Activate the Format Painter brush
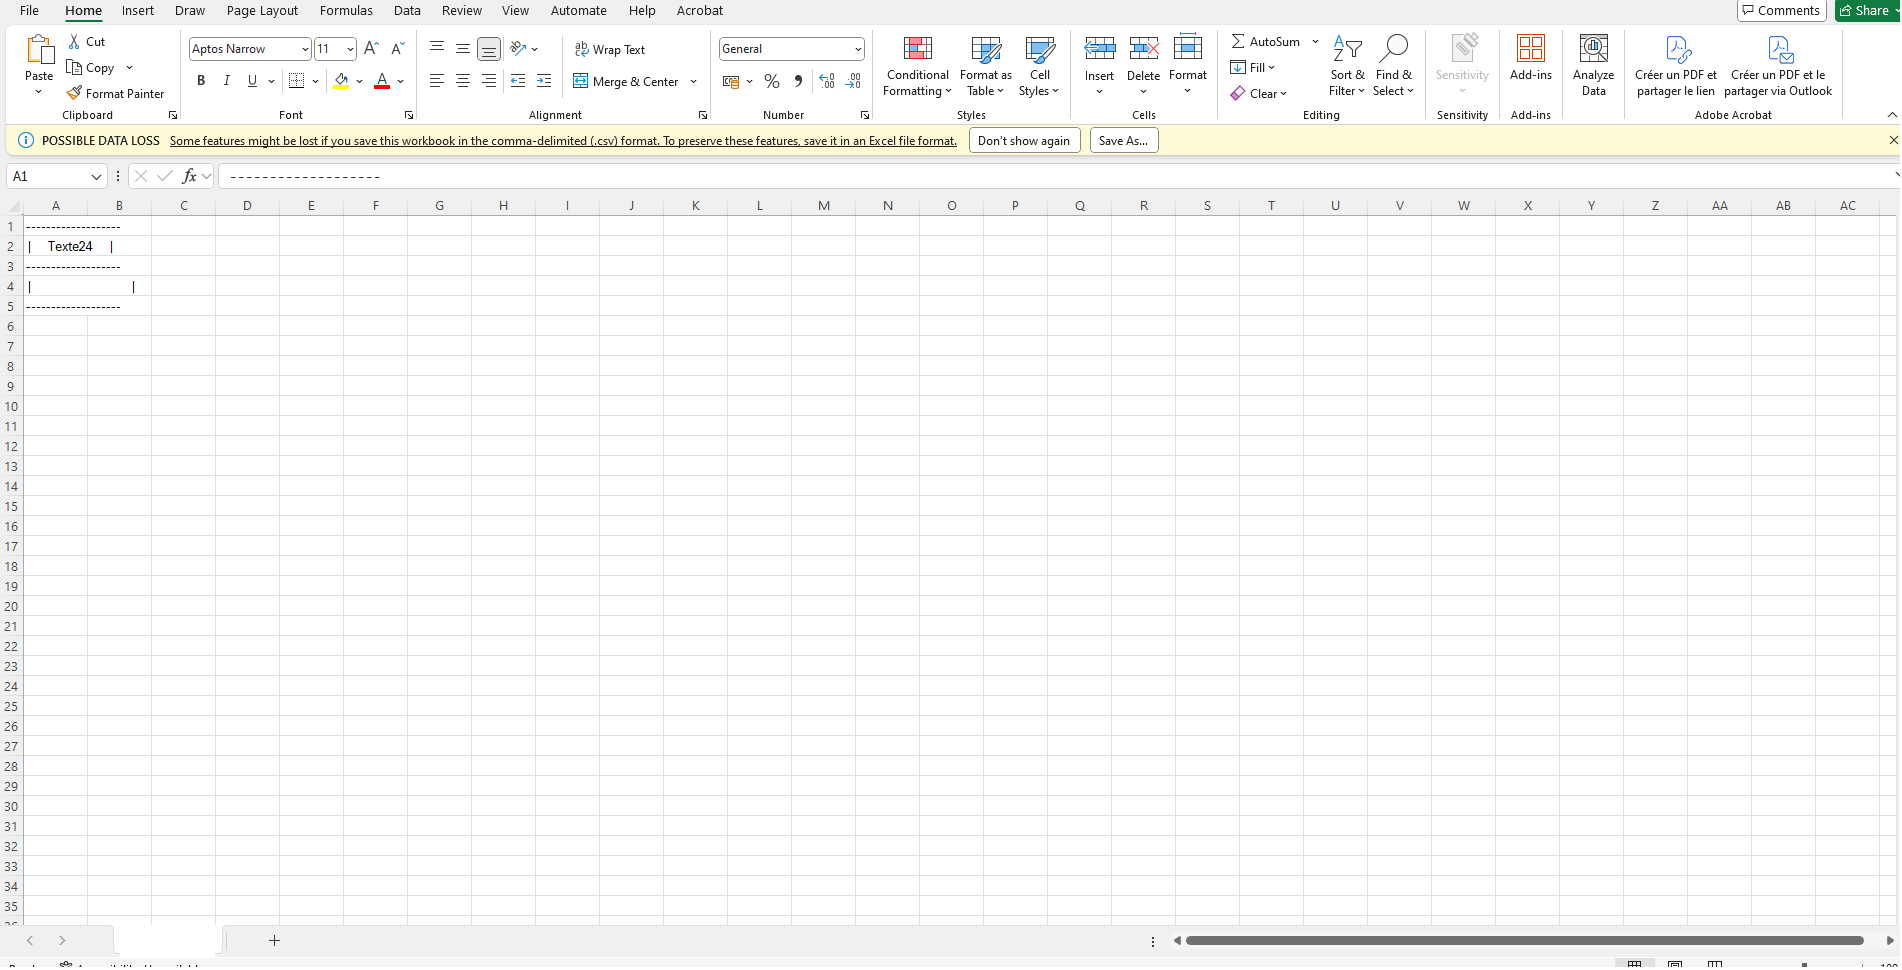Image resolution: width=1902 pixels, height=970 pixels. (74, 94)
